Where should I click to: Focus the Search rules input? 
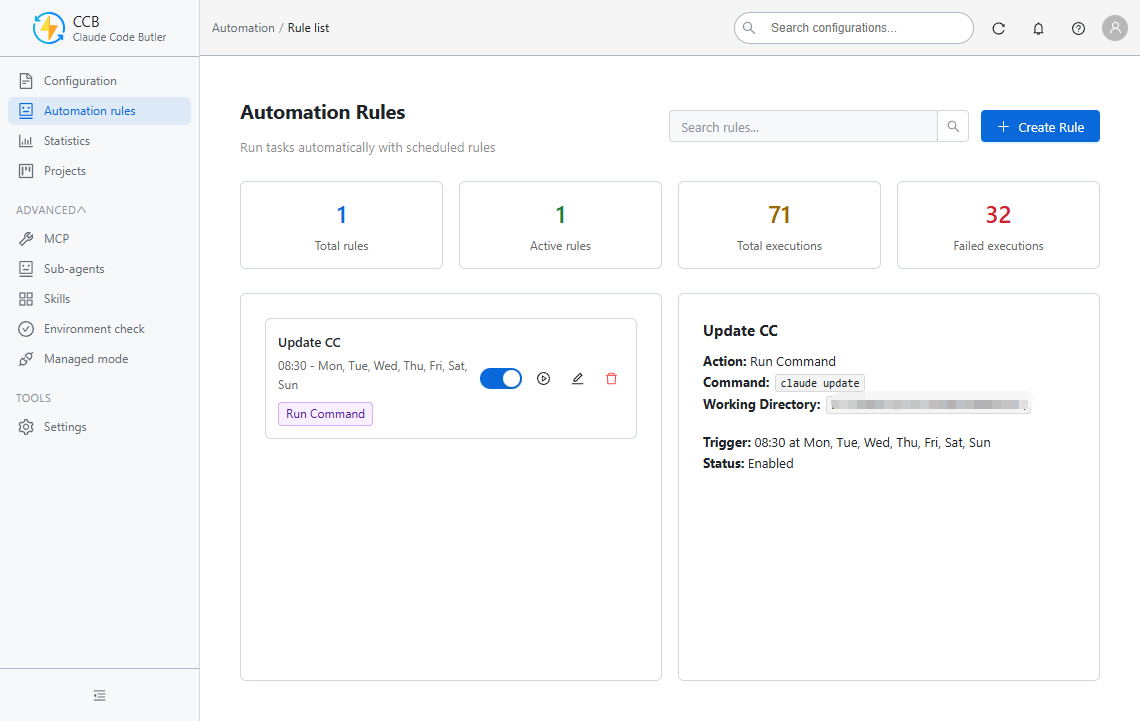pos(803,126)
